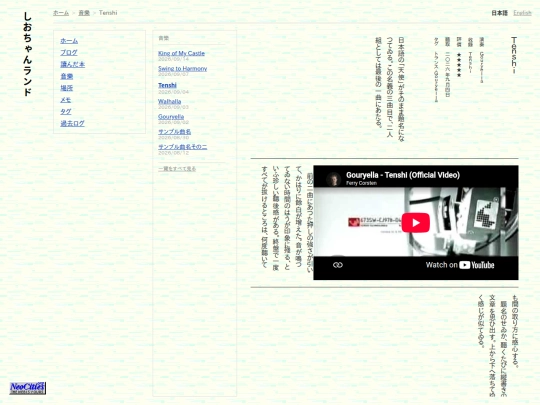Click the 2026/09/14 date under King of My Castle
The image size is (540, 405).
click(x=173, y=59)
